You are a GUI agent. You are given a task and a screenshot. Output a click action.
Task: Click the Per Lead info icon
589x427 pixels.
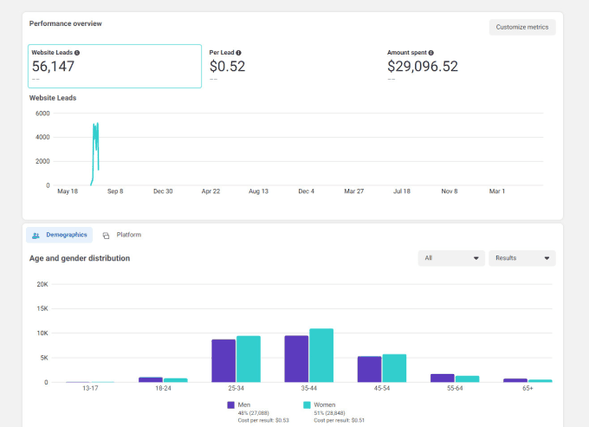pos(239,53)
